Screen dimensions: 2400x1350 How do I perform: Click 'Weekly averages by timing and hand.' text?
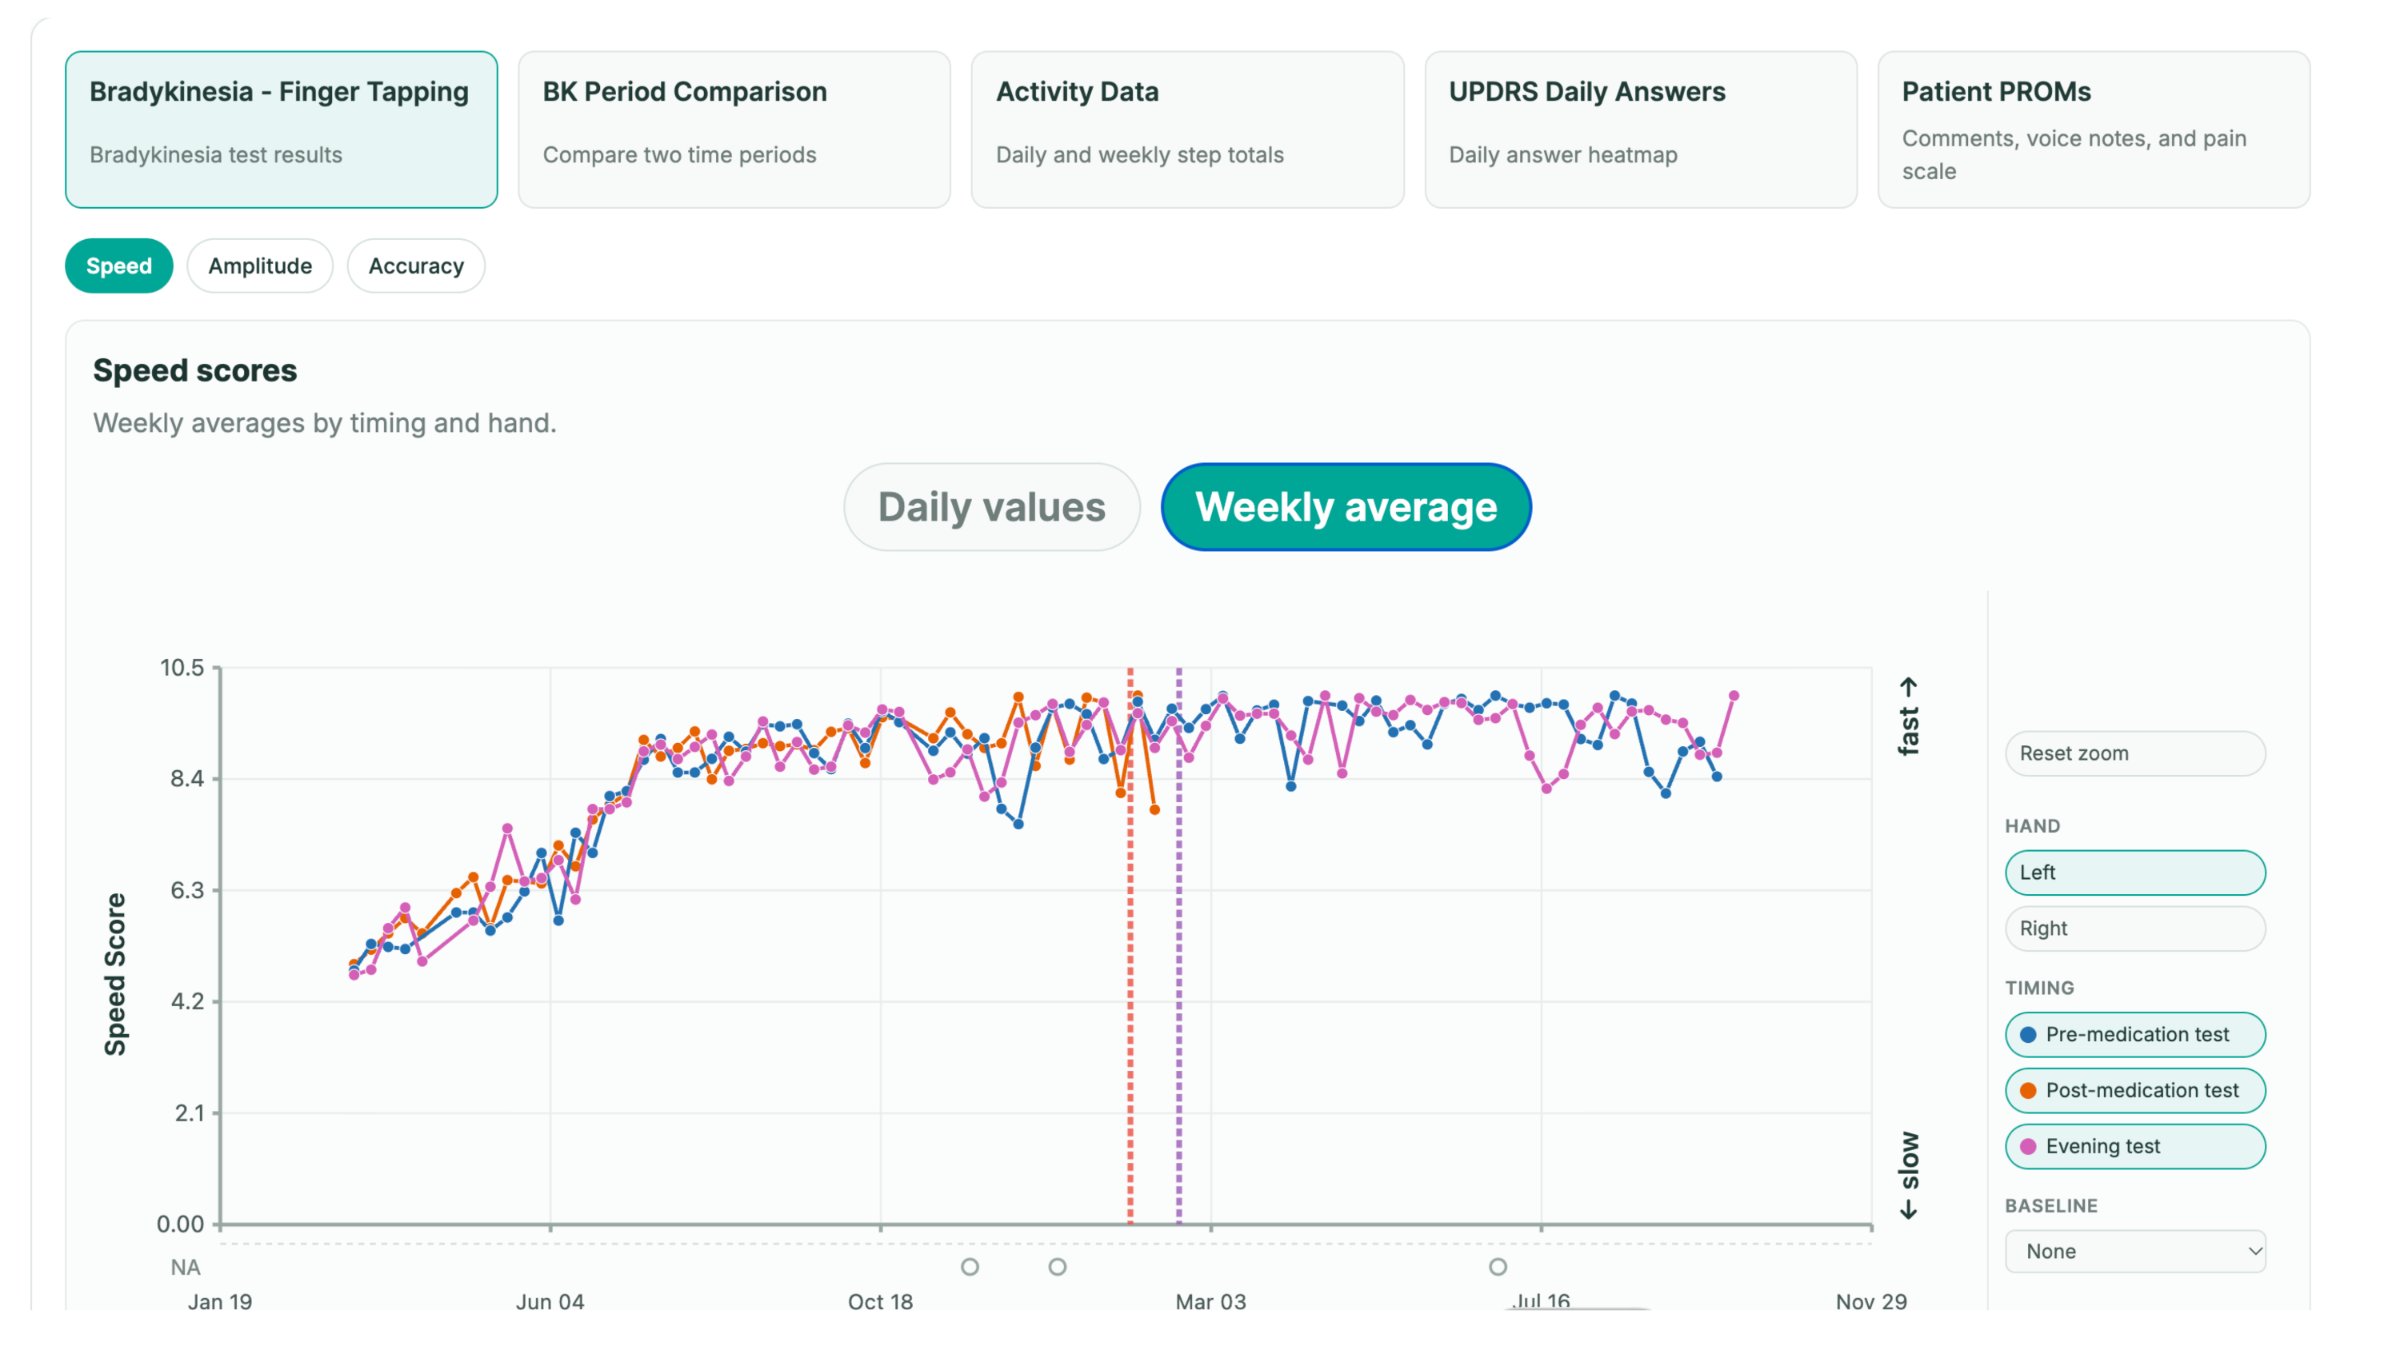point(325,423)
